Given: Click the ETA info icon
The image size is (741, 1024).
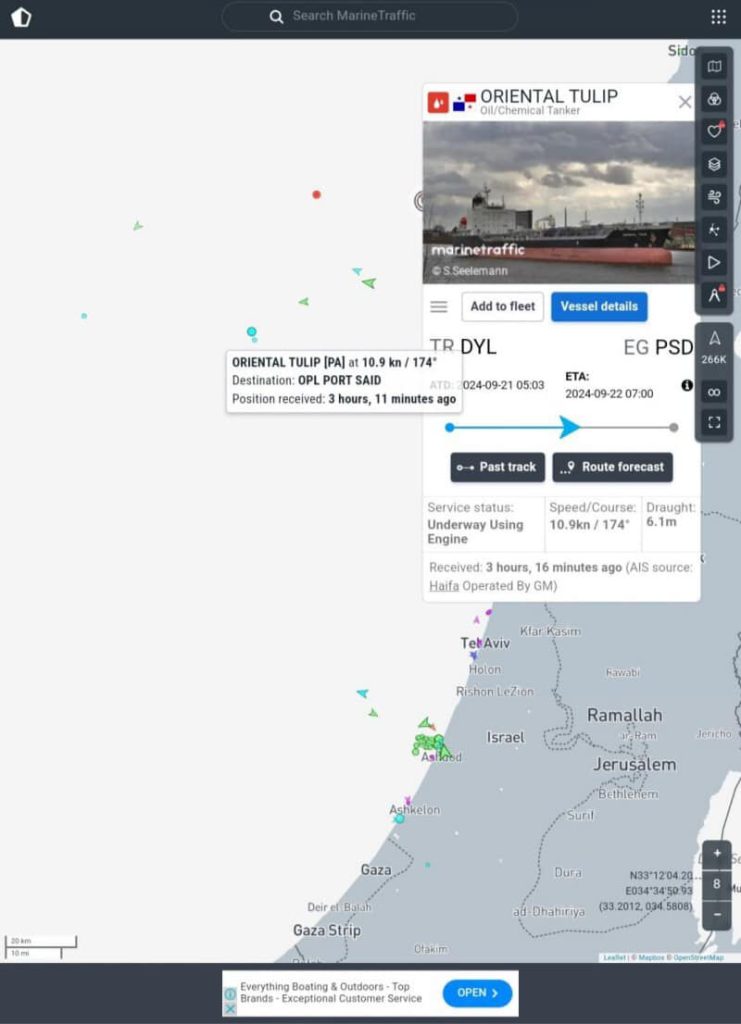Looking at the screenshot, I should [x=687, y=385].
